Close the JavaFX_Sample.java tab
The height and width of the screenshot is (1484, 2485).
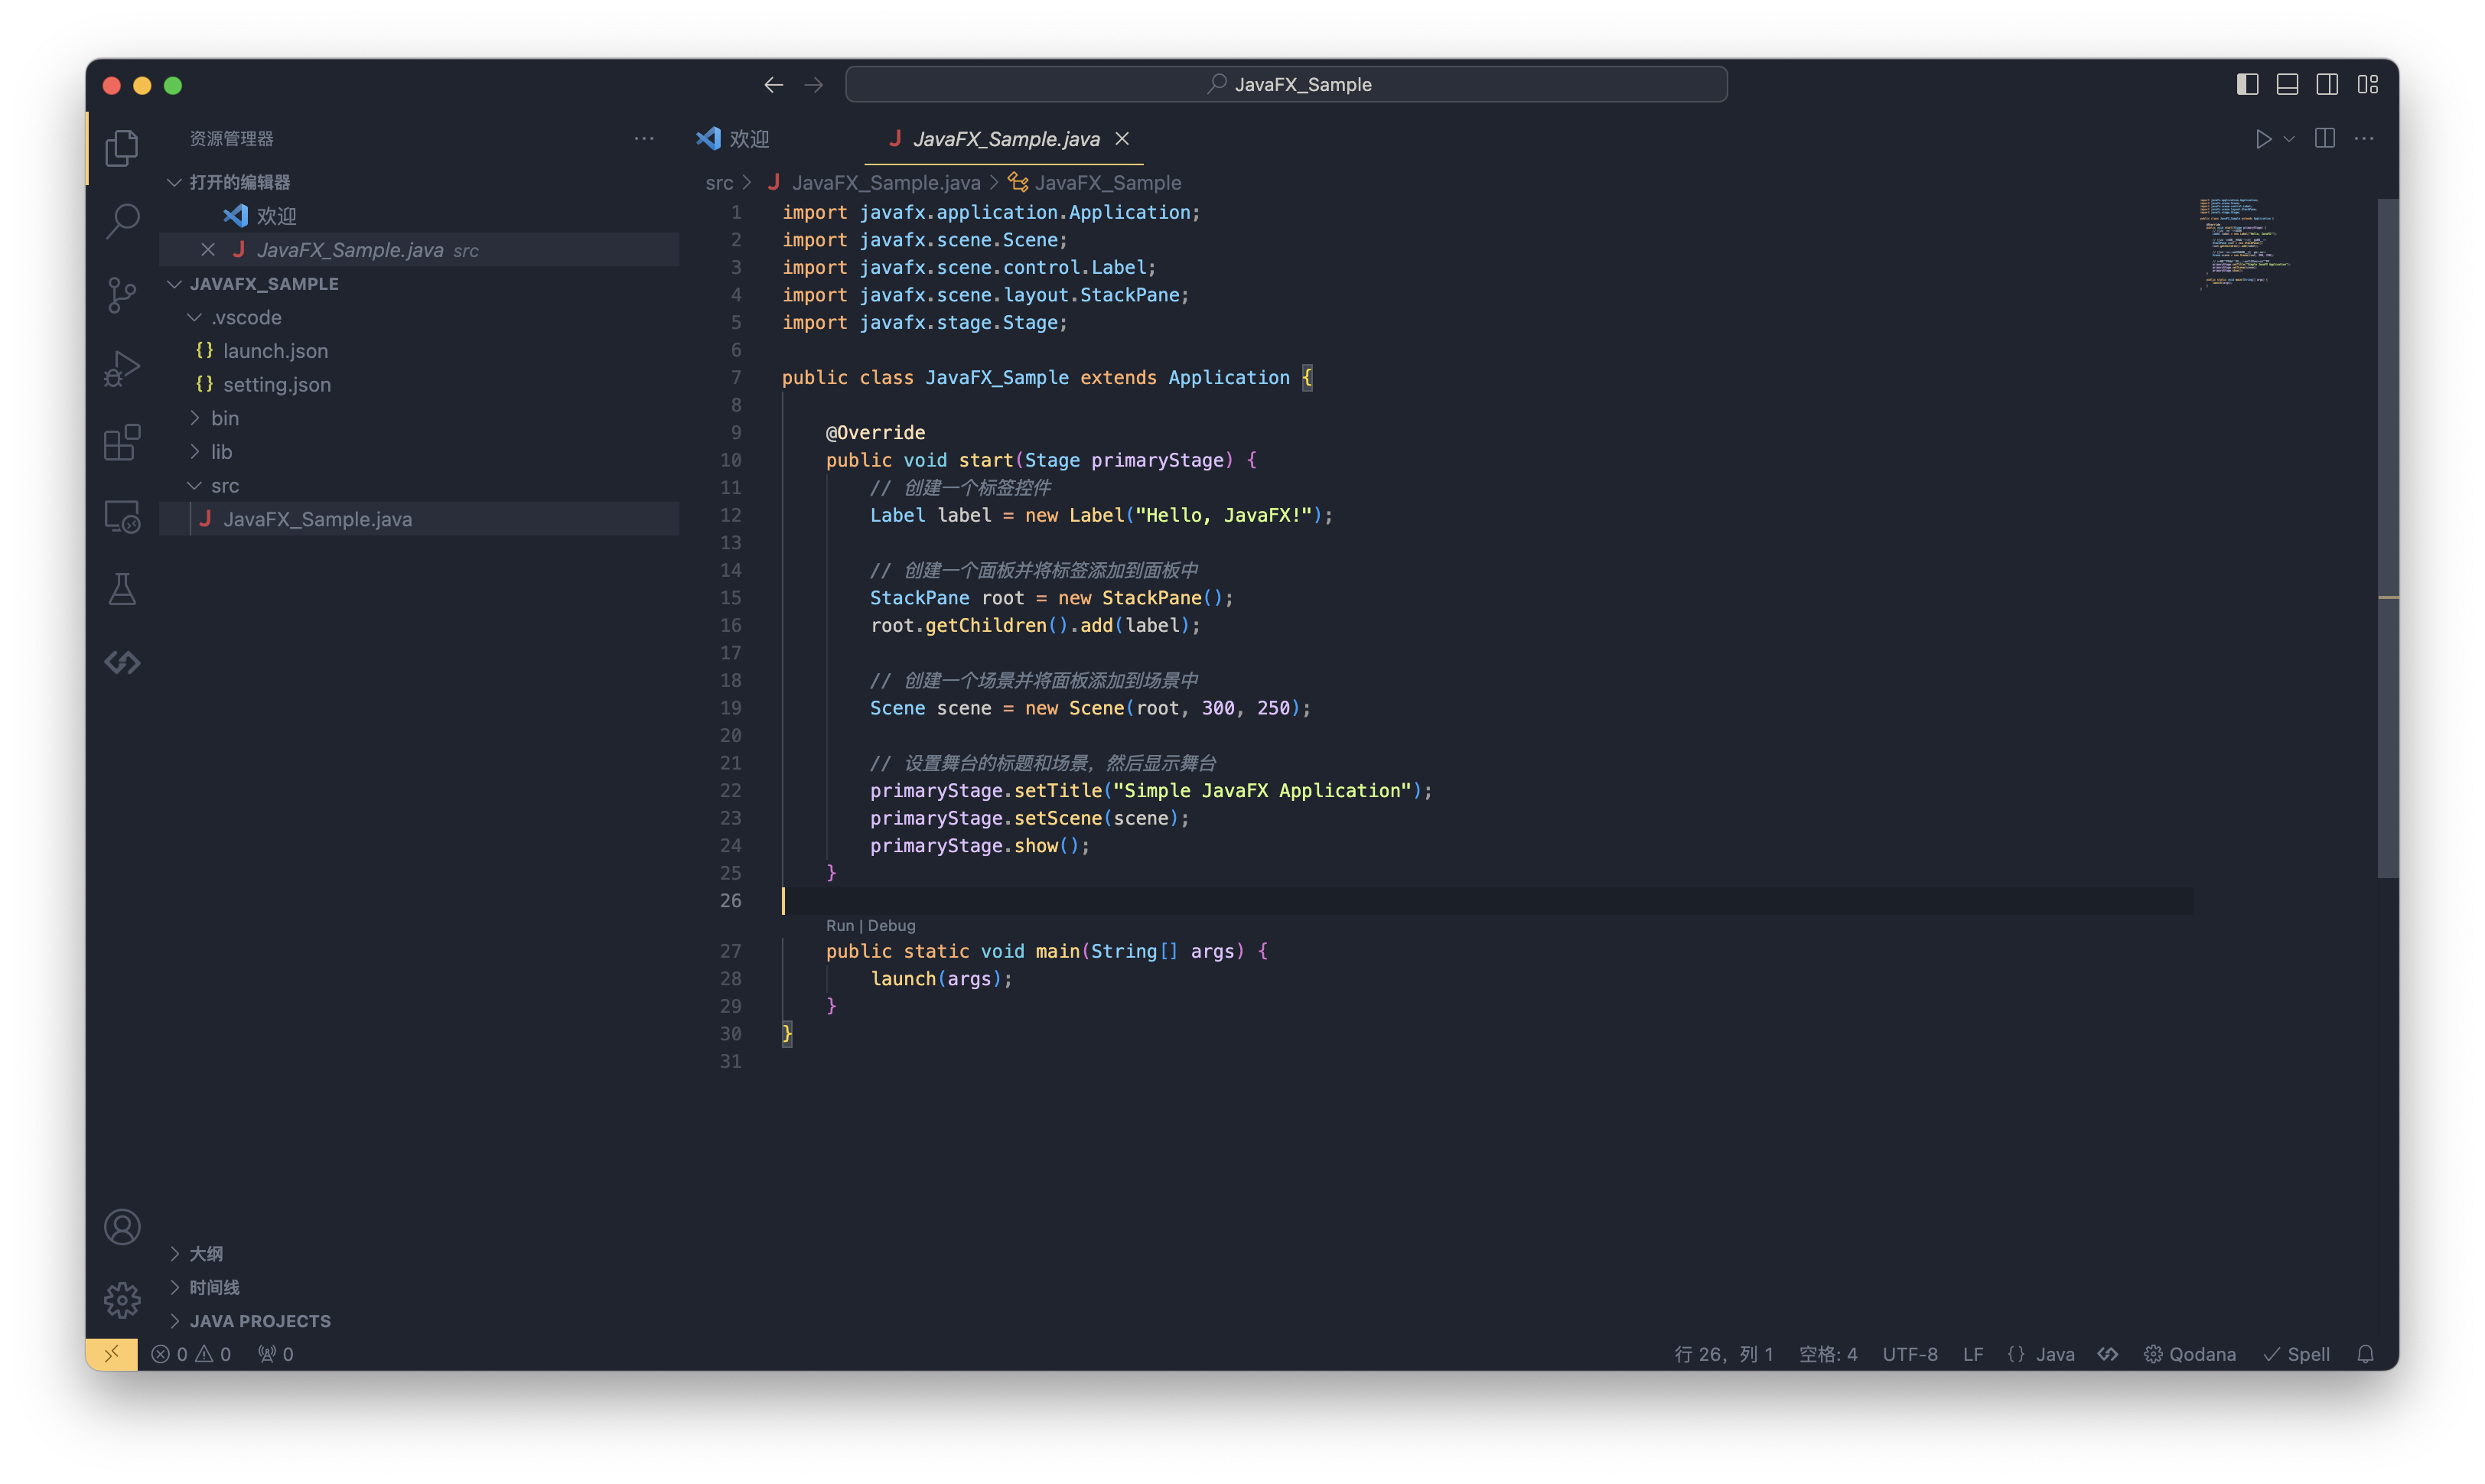pos(1123,139)
